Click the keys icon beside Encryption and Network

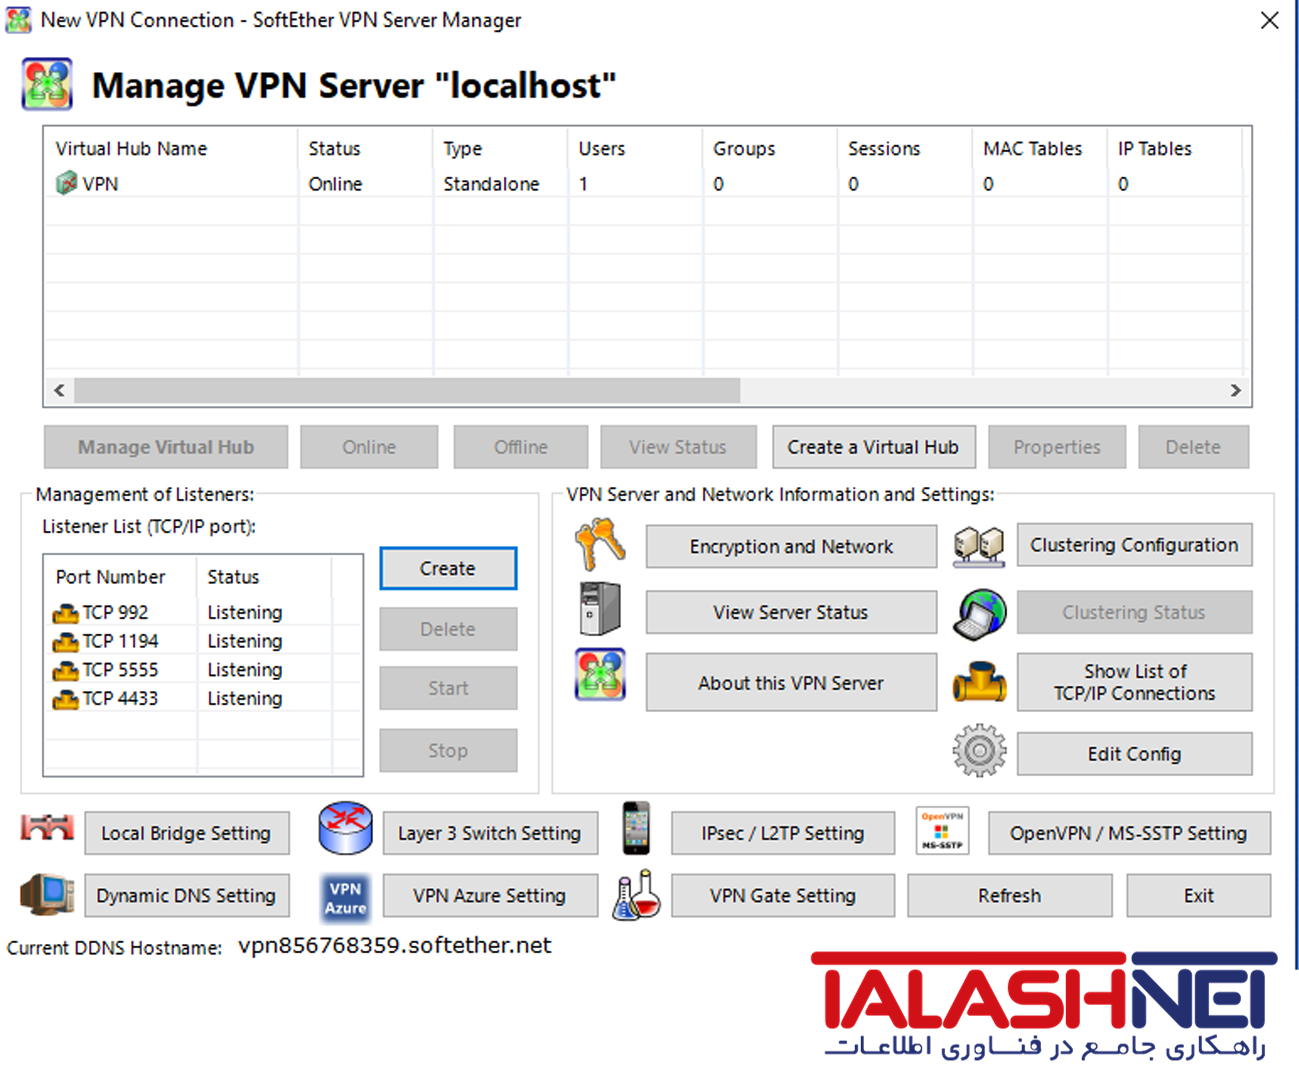(x=600, y=545)
